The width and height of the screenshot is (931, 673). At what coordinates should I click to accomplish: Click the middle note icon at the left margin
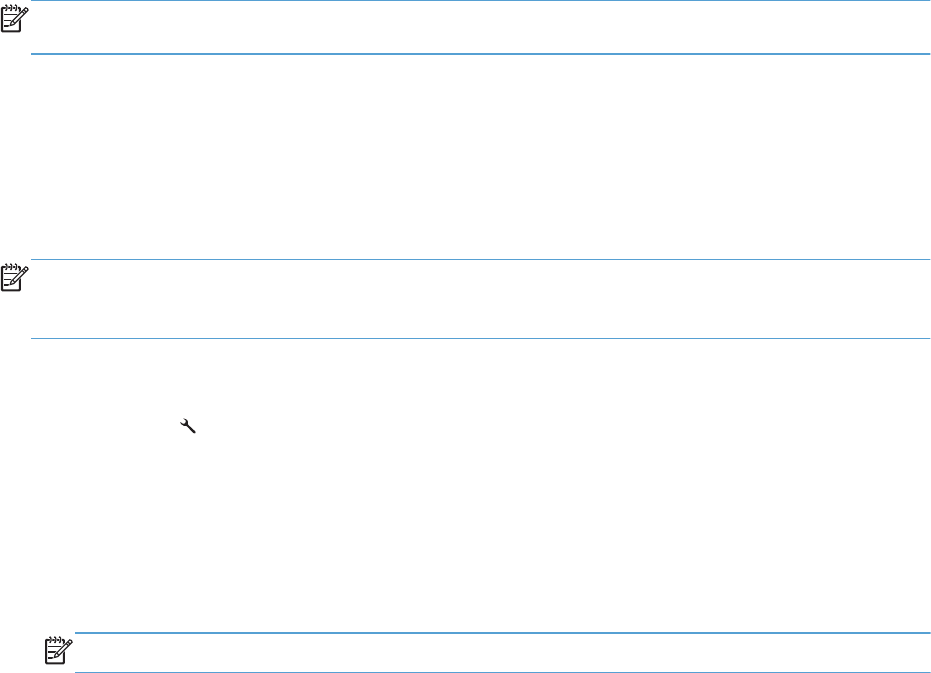click(x=15, y=276)
